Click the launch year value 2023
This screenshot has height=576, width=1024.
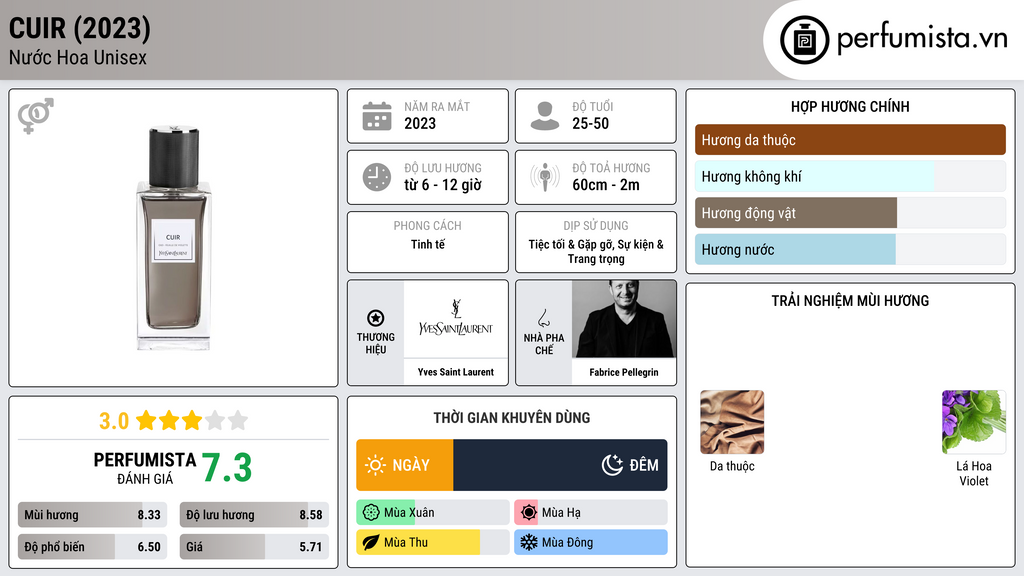click(420, 123)
